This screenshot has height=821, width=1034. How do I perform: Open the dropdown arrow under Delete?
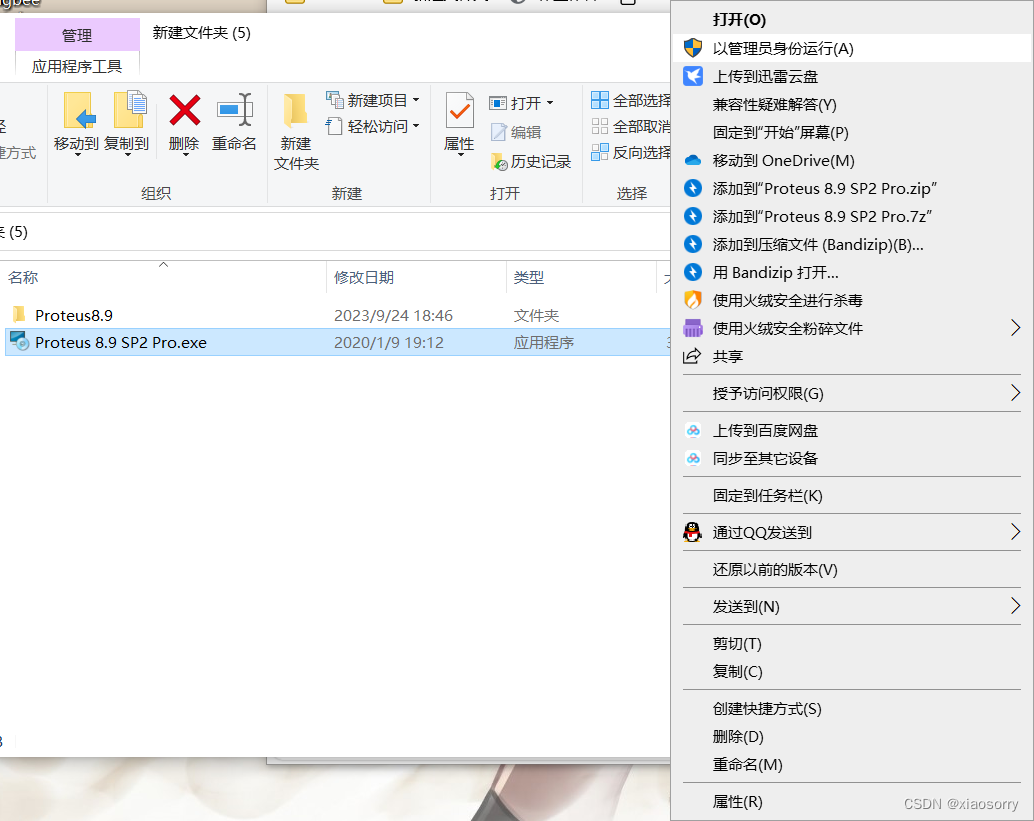[185, 155]
